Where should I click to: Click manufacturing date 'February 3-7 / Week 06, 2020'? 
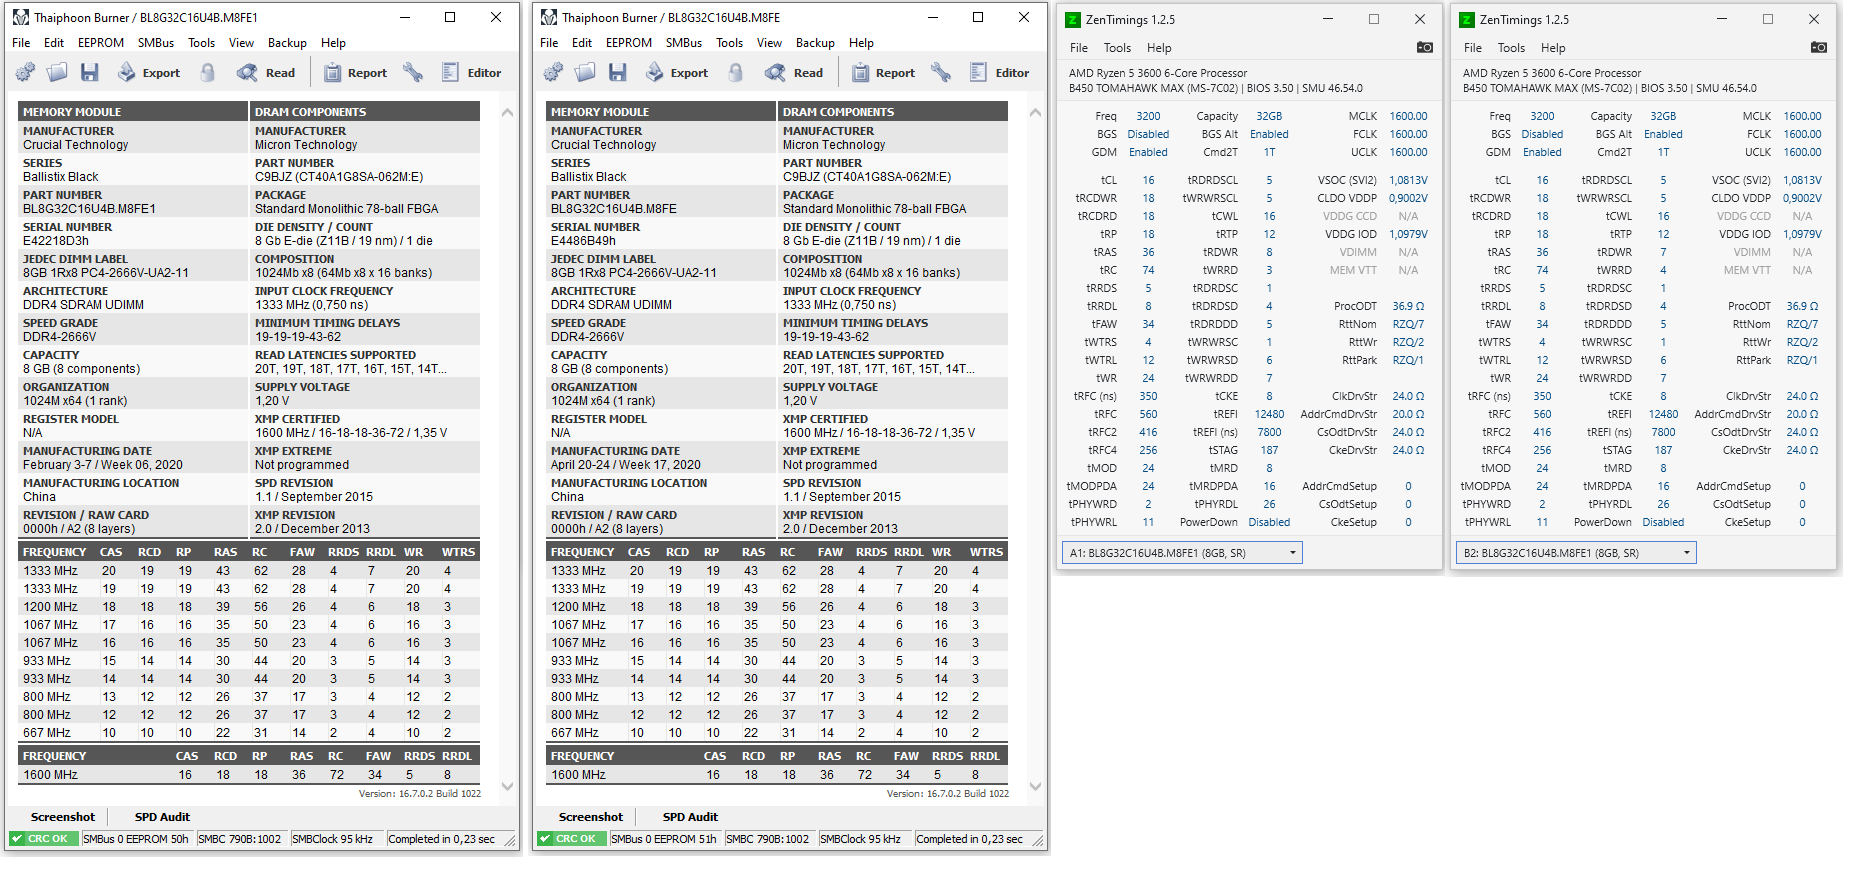pos(103,465)
